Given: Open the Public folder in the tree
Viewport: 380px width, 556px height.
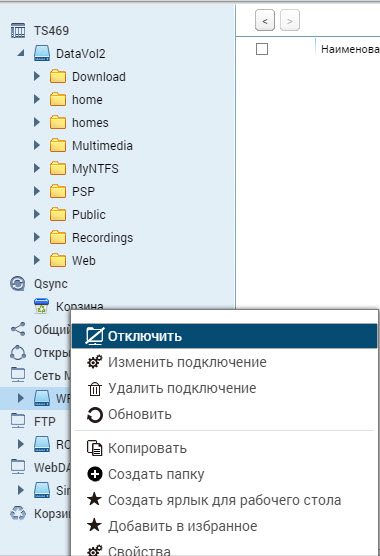Looking at the screenshot, I should coord(89,214).
